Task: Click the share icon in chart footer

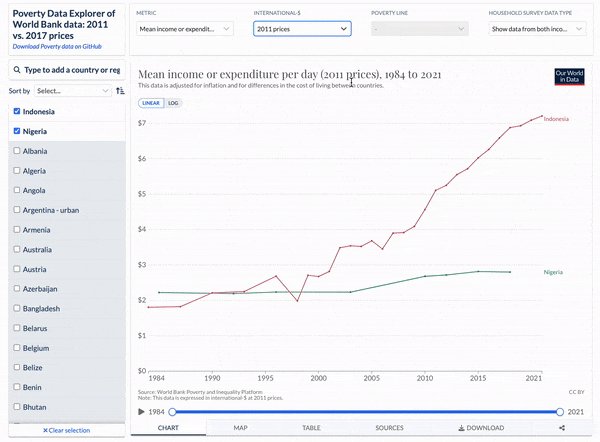Action: pyautogui.click(x=562, y=428)
